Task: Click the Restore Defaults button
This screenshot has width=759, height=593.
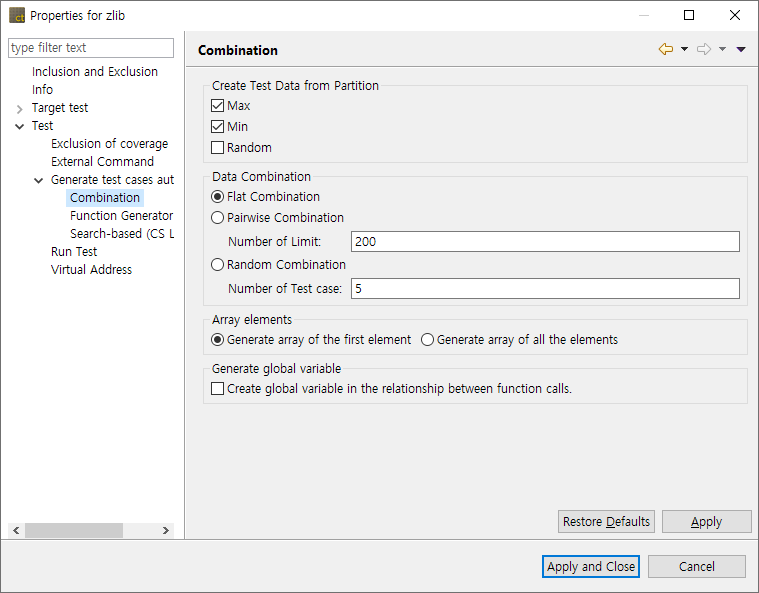Action: point(606,522)
